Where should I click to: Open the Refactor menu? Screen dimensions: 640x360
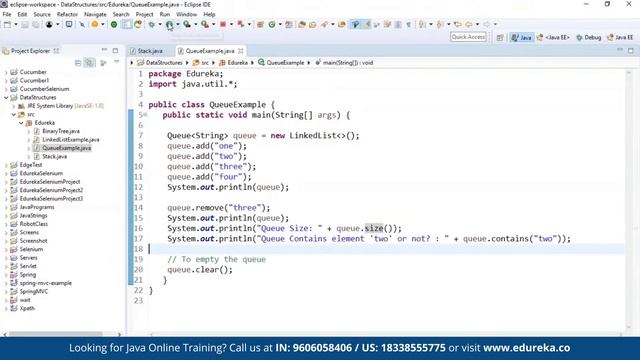point(67,14)
